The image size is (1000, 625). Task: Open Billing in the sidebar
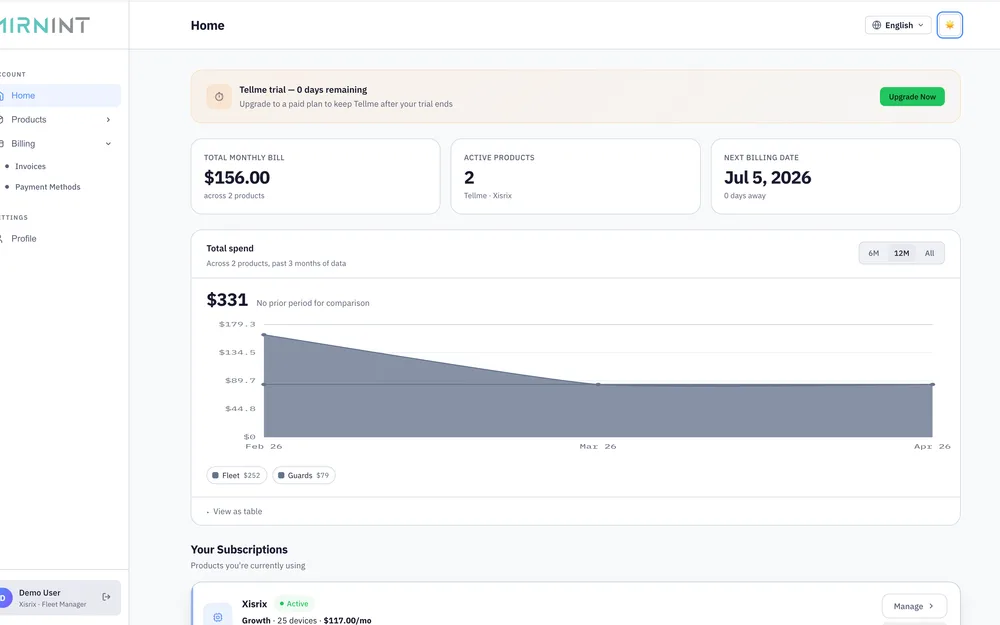[x=59, y=144]
